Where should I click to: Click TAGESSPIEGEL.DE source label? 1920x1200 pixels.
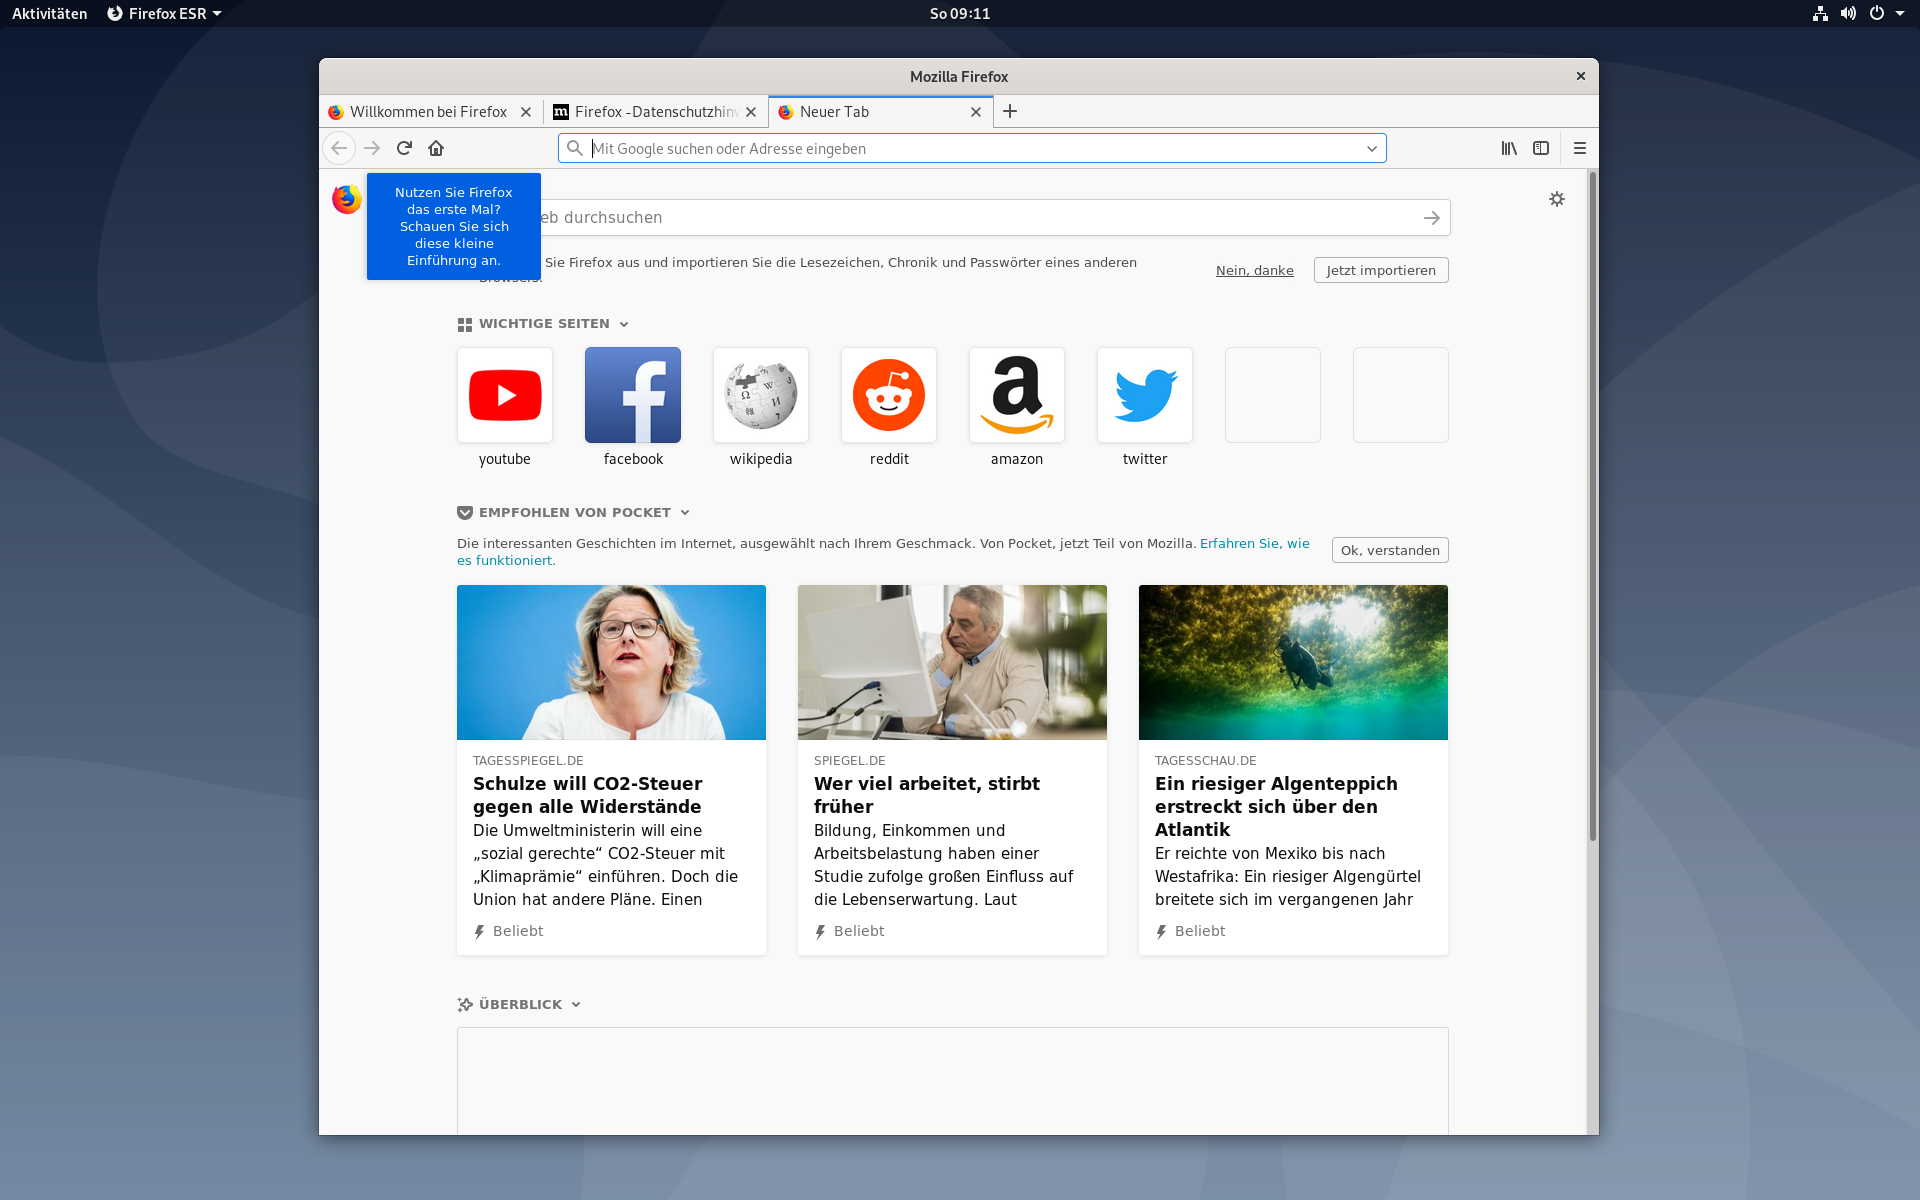point(528,761)
